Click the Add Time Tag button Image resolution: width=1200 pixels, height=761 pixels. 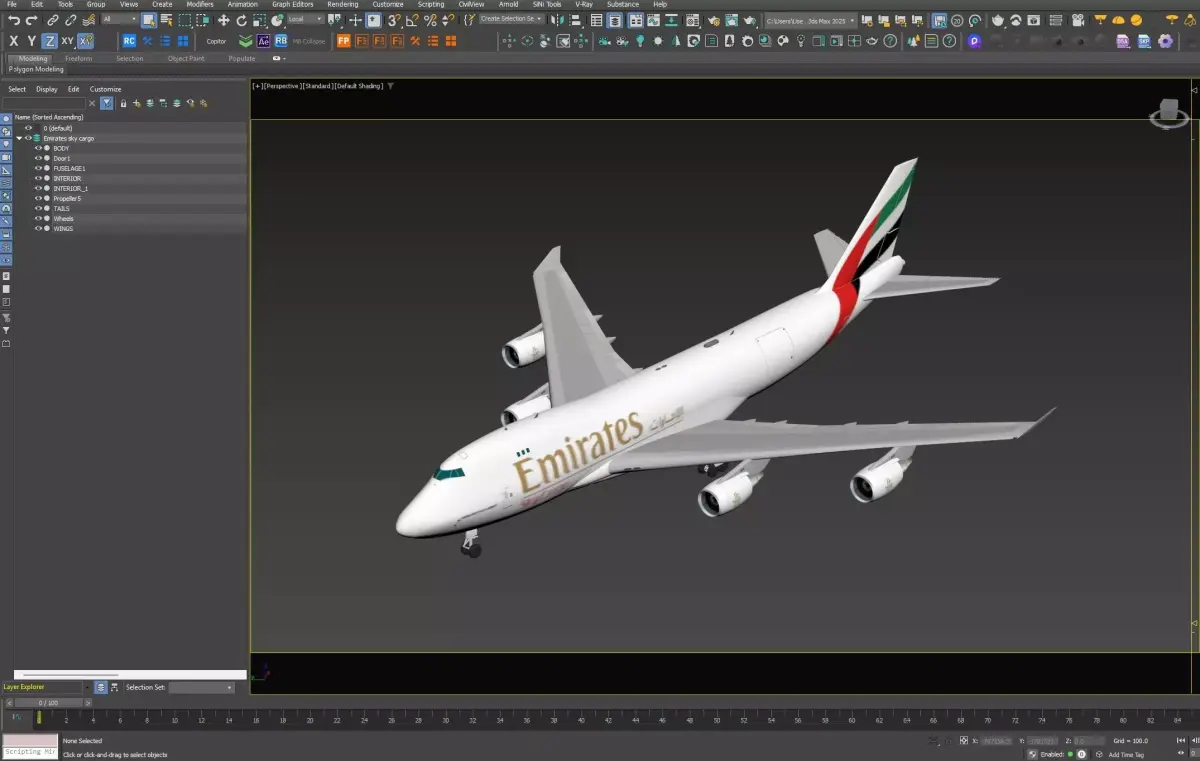click(1126, 754)
